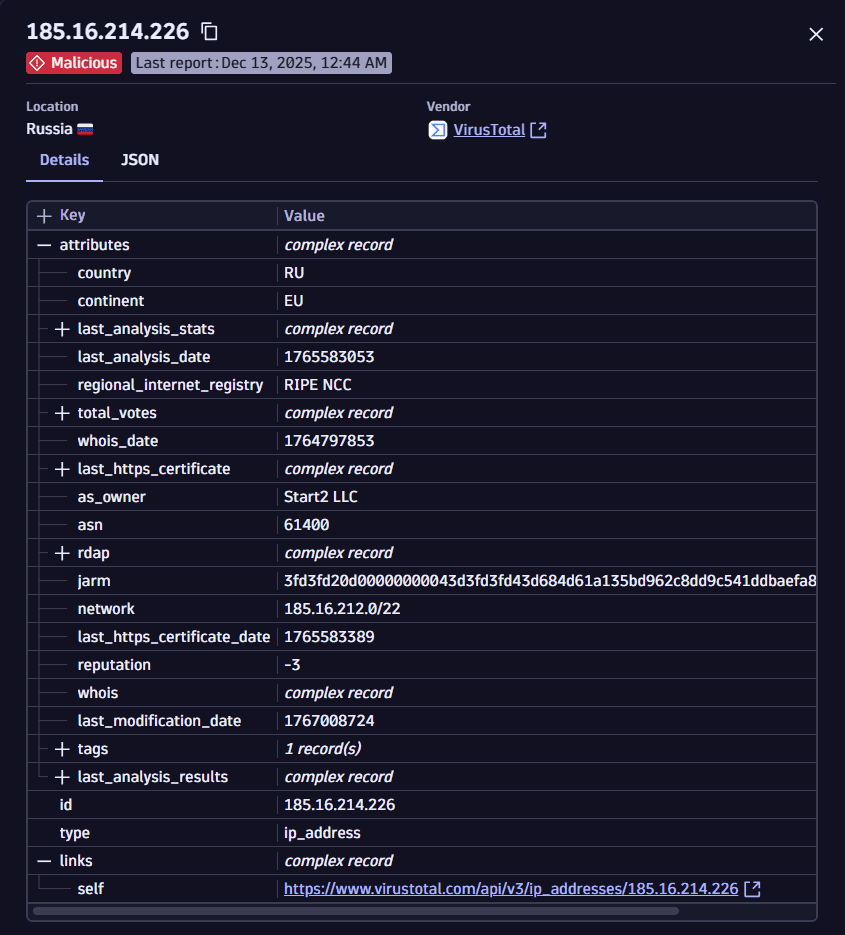The height and width of the screenshot is (935, 845).
Task: Open the VirusTotal link
Action: click(489, 129)
